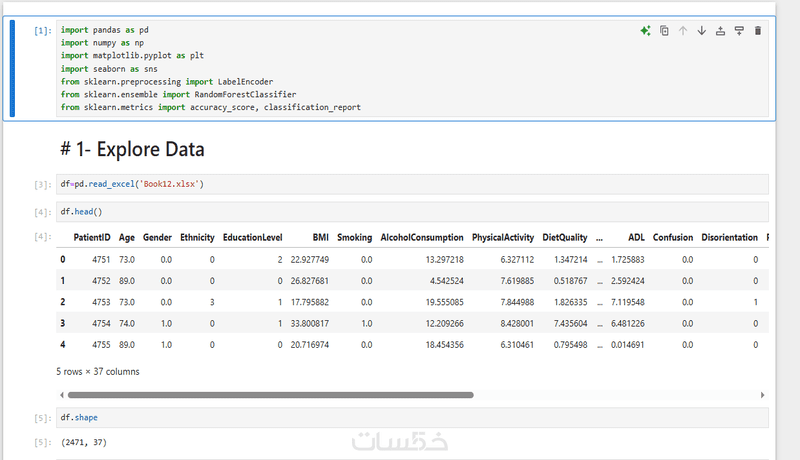Click the Age column header
This screenshot has height=460, width=800.
[127, 238]
